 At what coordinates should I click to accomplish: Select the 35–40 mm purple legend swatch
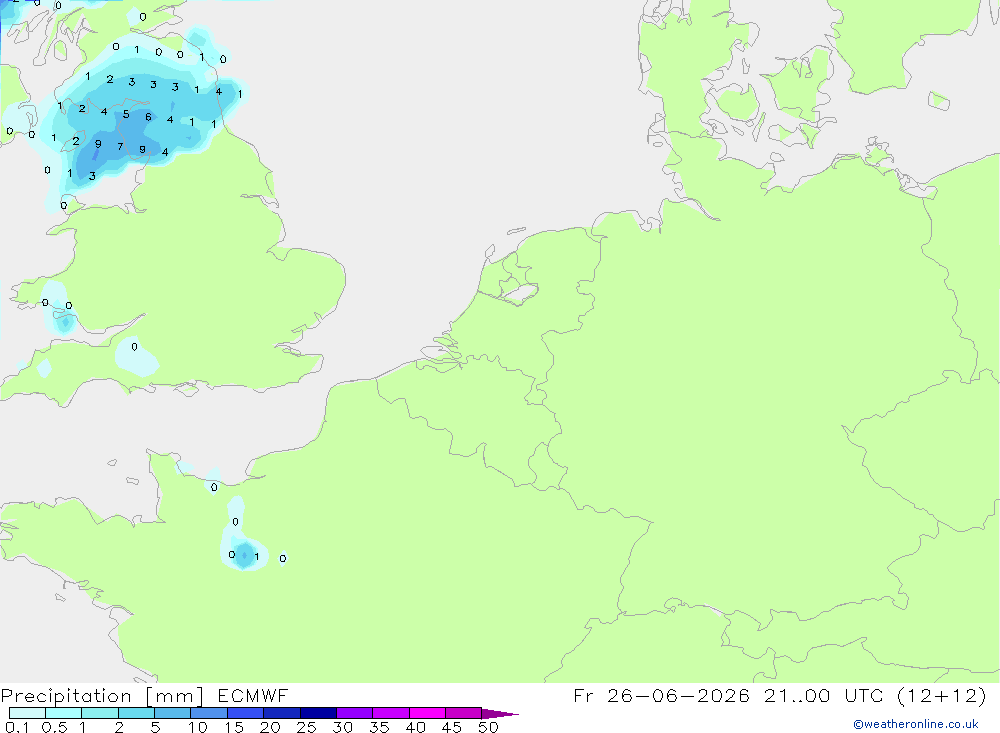coord(391,713)
